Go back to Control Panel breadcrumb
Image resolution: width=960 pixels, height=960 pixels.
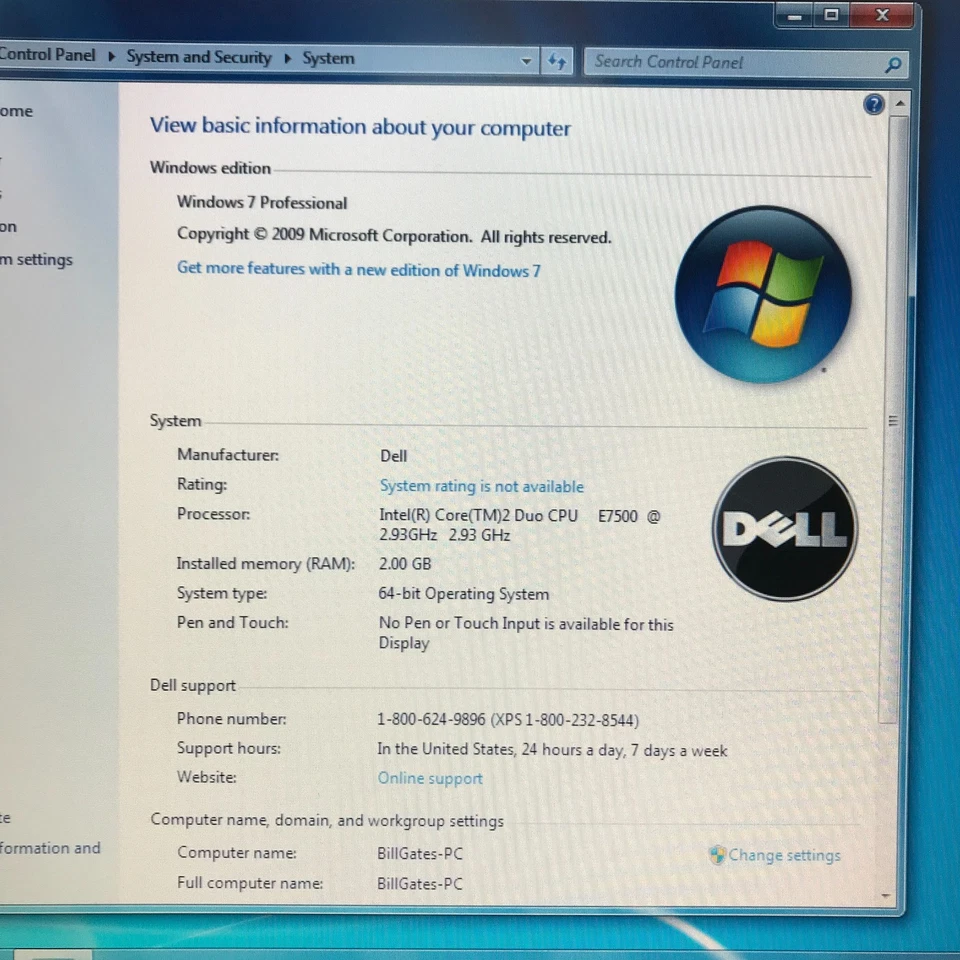tap(46, 55)
